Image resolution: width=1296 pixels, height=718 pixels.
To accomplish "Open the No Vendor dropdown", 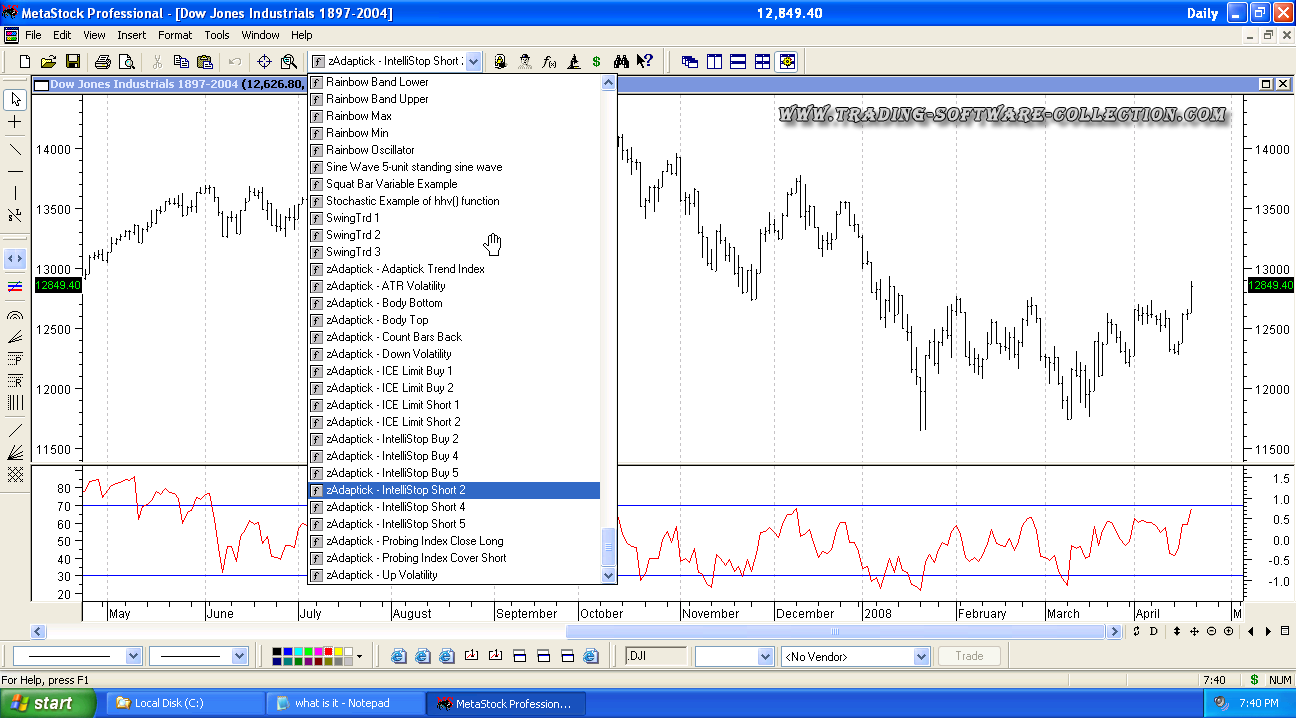I will tap(921, 657).
